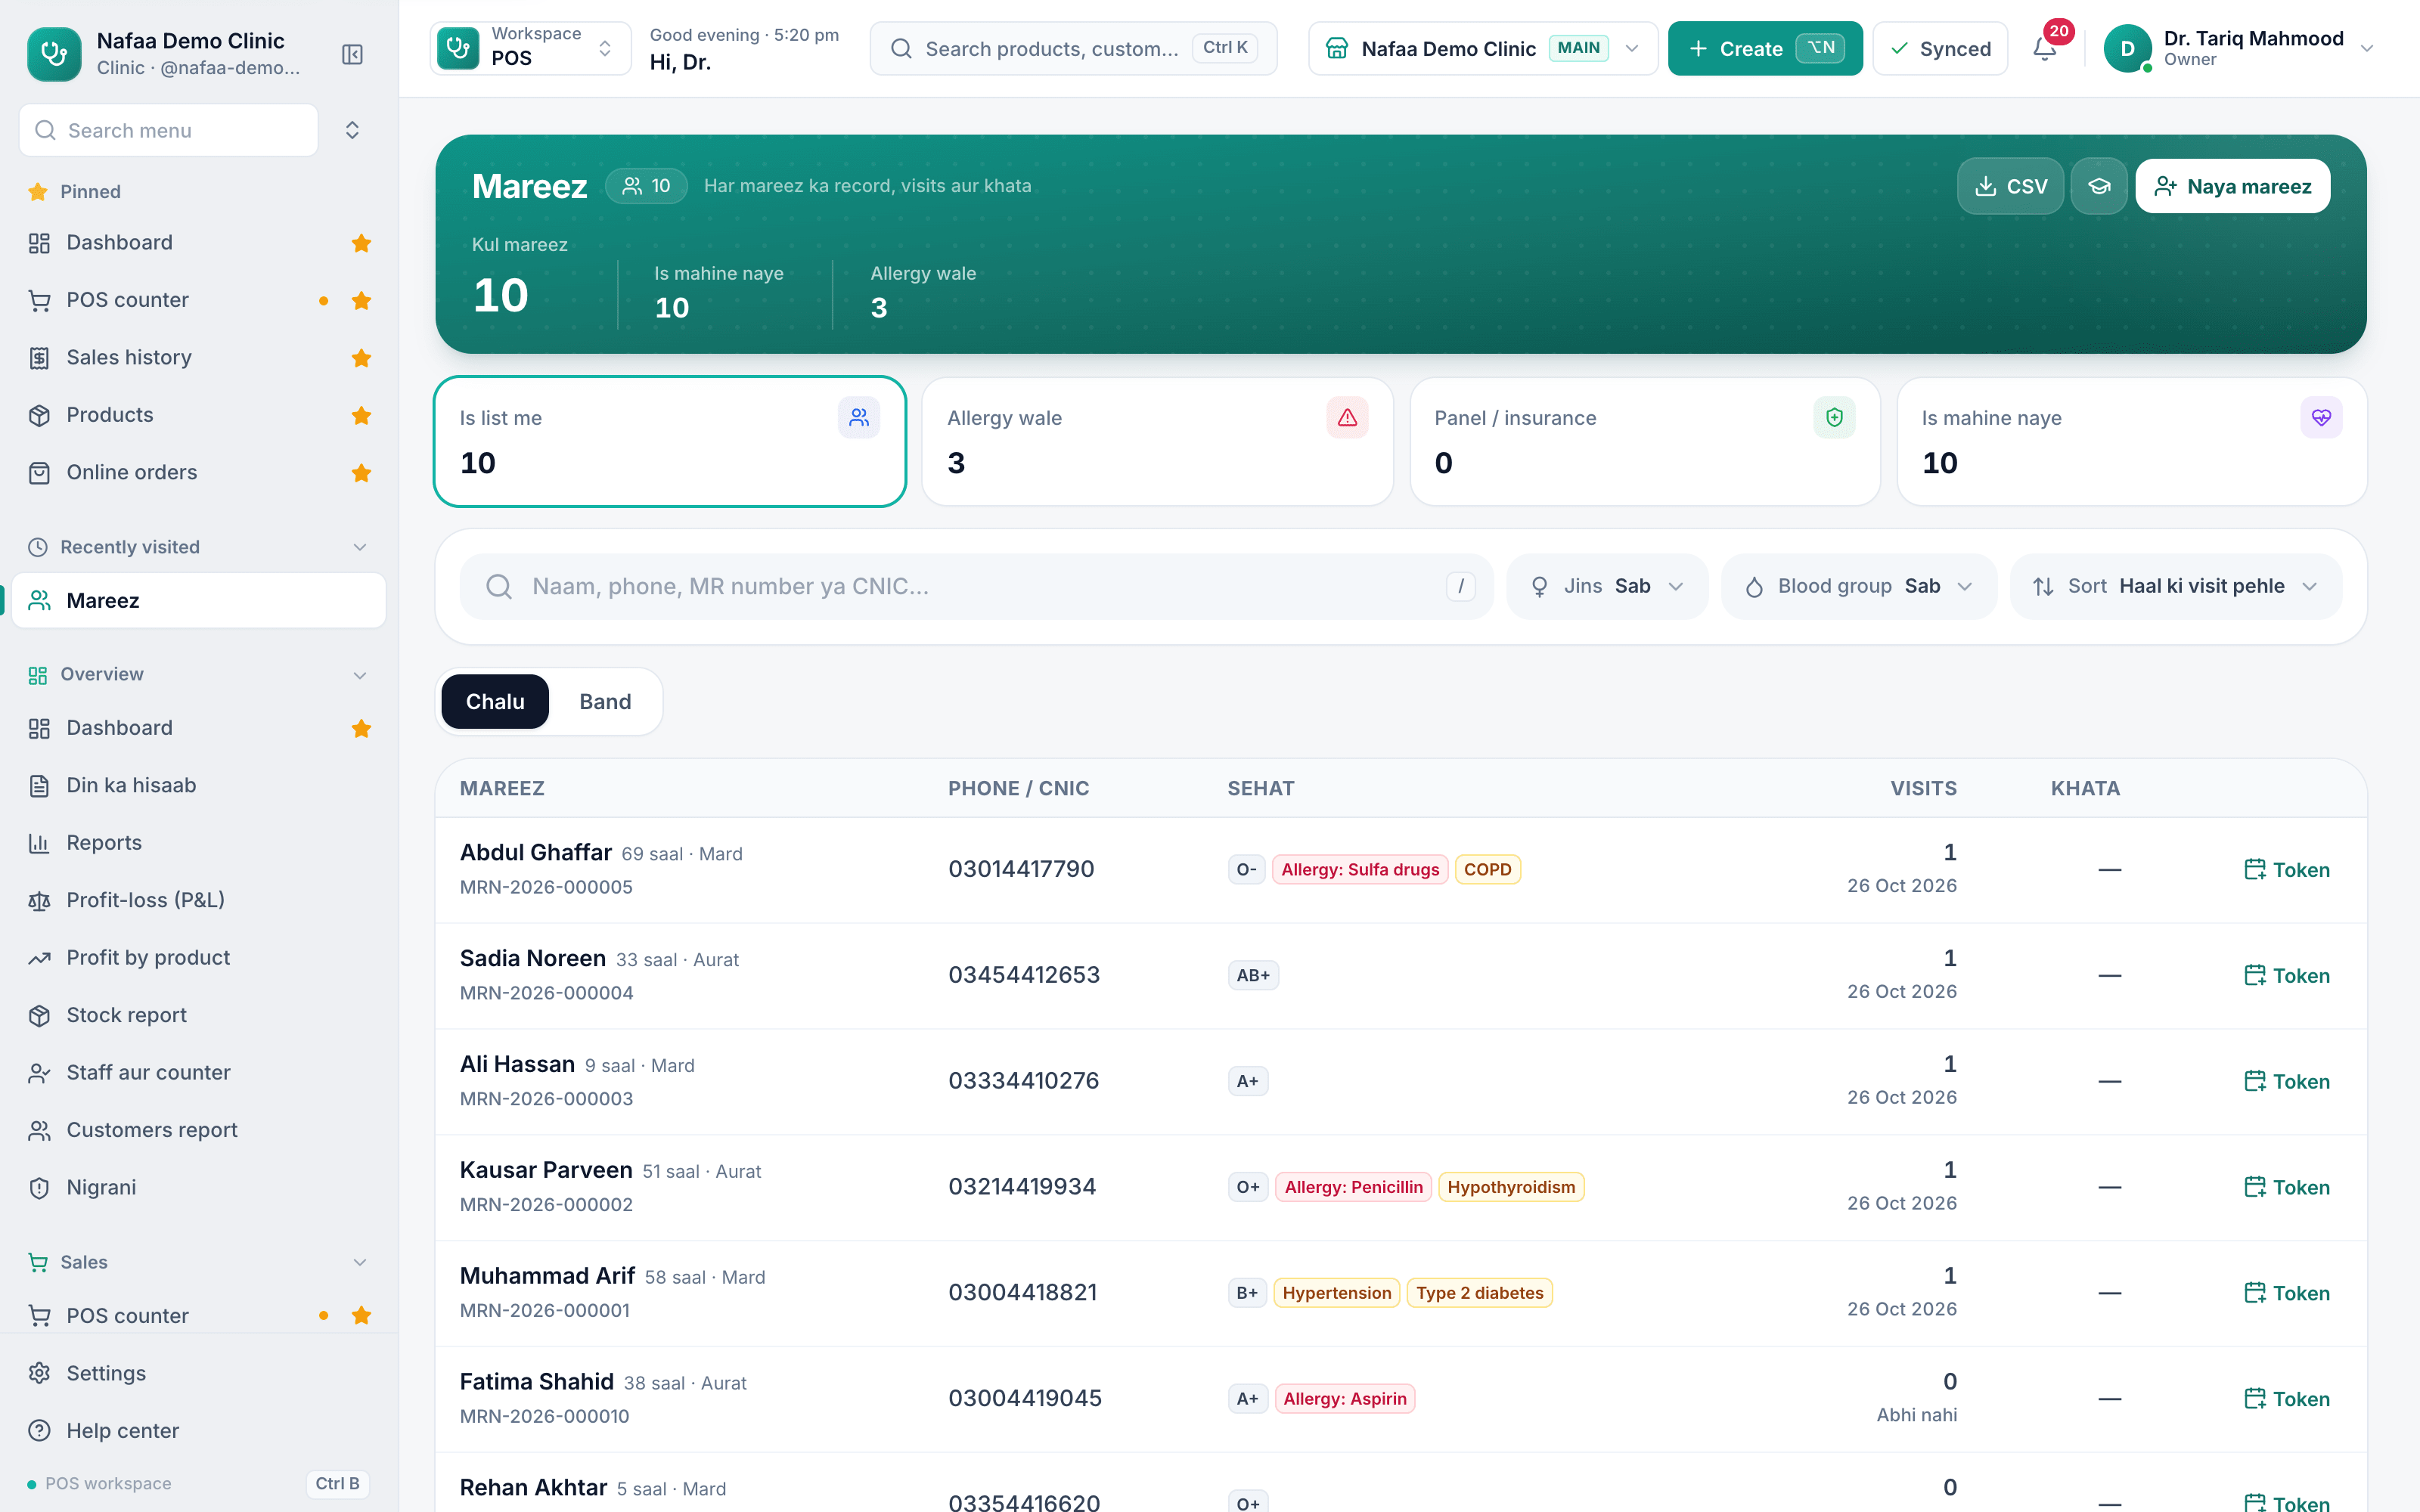Open Jins filter dropdown
The width and height of the screenshot is (2420, 1512).
(x=1607, y=586)
